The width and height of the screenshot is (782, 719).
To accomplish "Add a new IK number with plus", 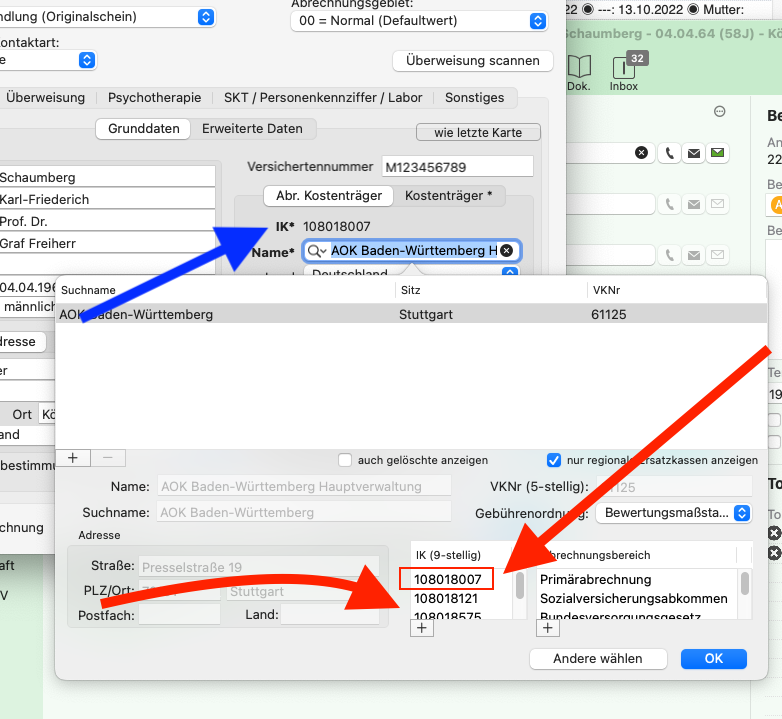I will click(x=422, y=628).
